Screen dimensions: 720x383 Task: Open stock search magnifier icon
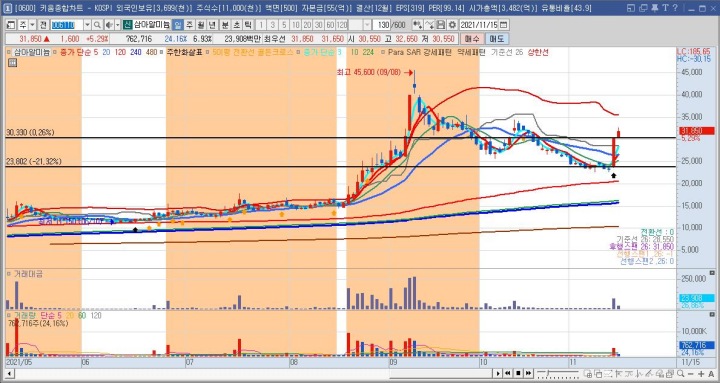pos(97,25)
